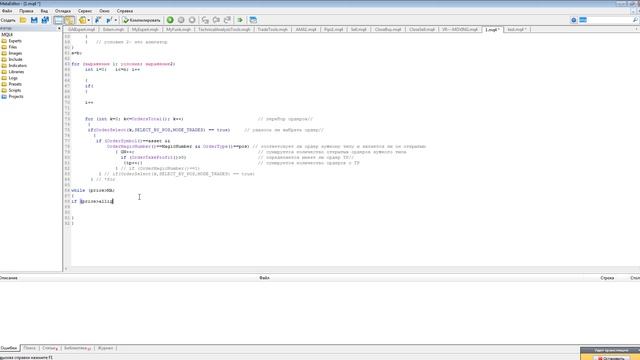The width and height of the screenshot is (640, 360).
Task: Switch to the CloseBuy.mq4 tab
Action: (x=388, y=30)
